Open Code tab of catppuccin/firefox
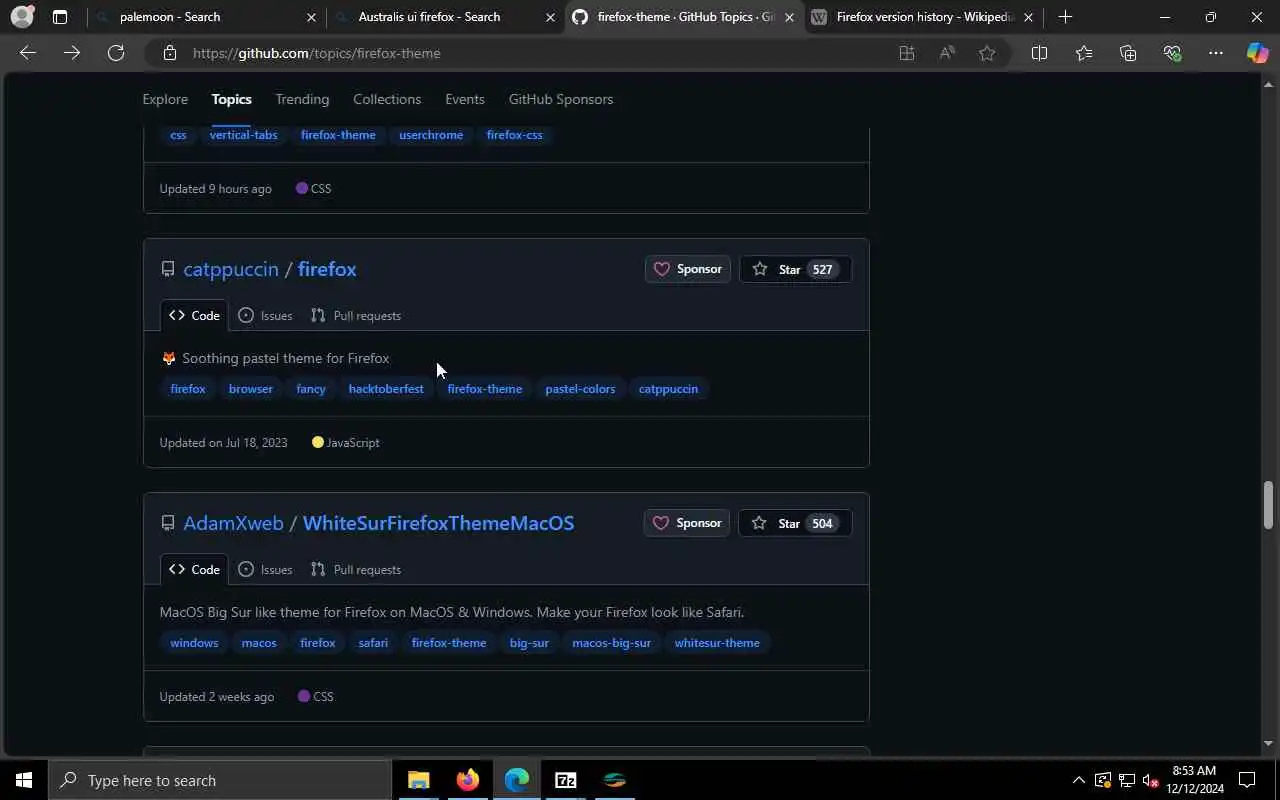Image resolution: width=1280 pixels, height=800 pixels. pos(194,315)
